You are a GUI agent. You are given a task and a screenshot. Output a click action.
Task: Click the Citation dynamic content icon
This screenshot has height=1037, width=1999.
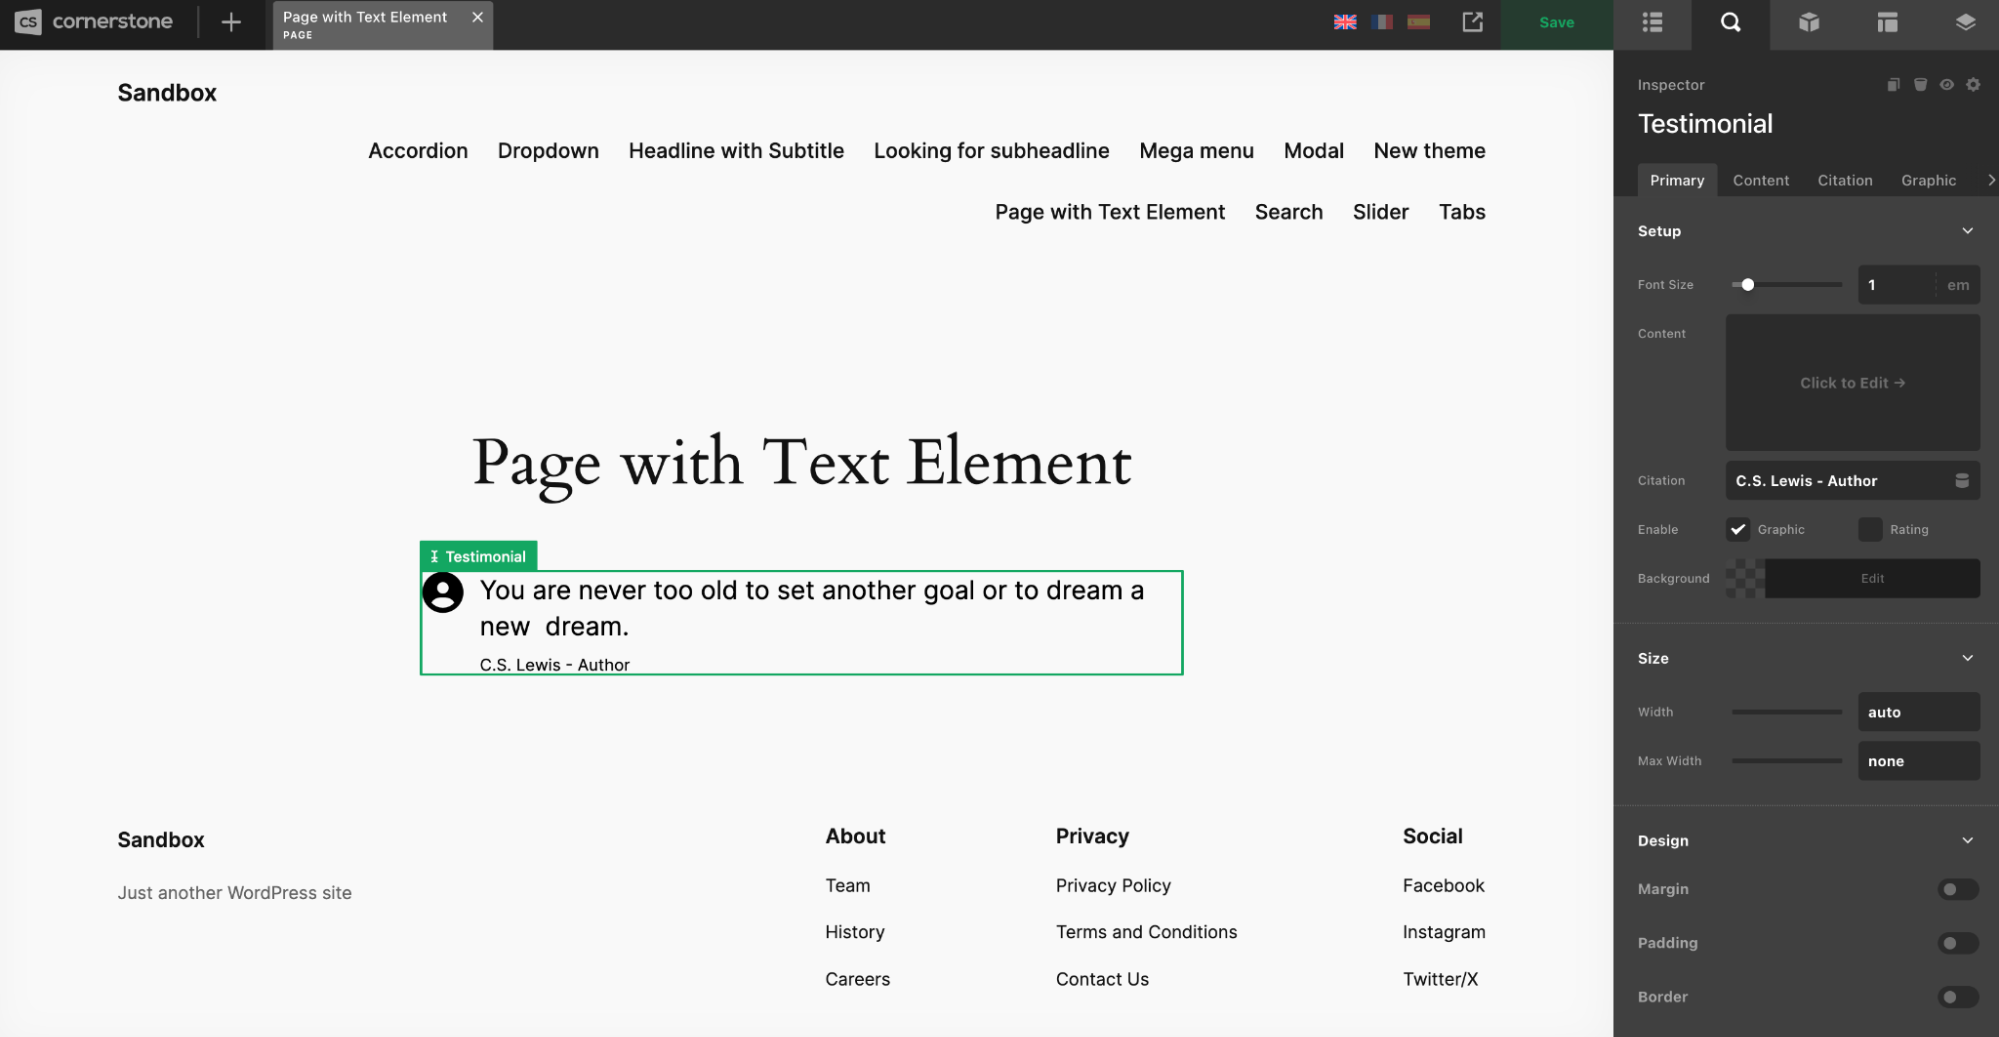[1962, 481]
